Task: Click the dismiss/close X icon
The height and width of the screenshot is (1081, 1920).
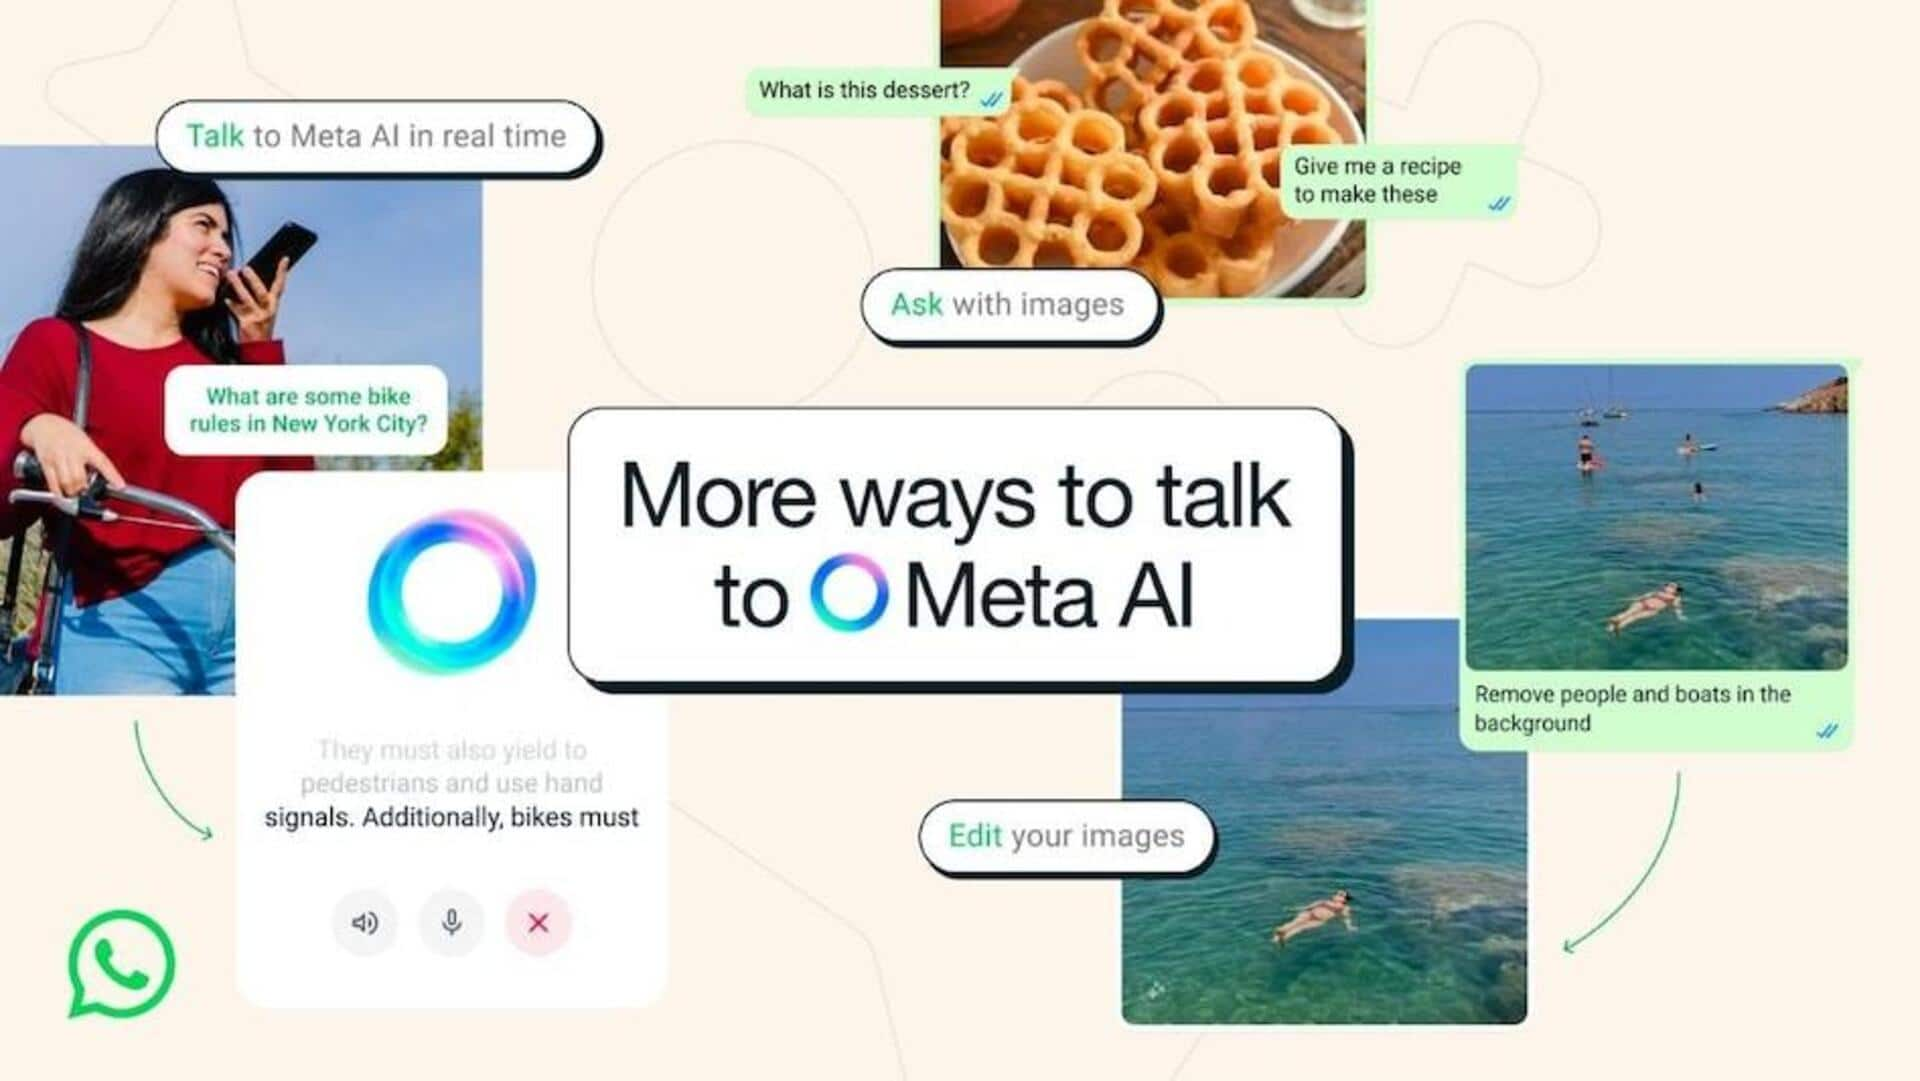Action: coord(539,923)
